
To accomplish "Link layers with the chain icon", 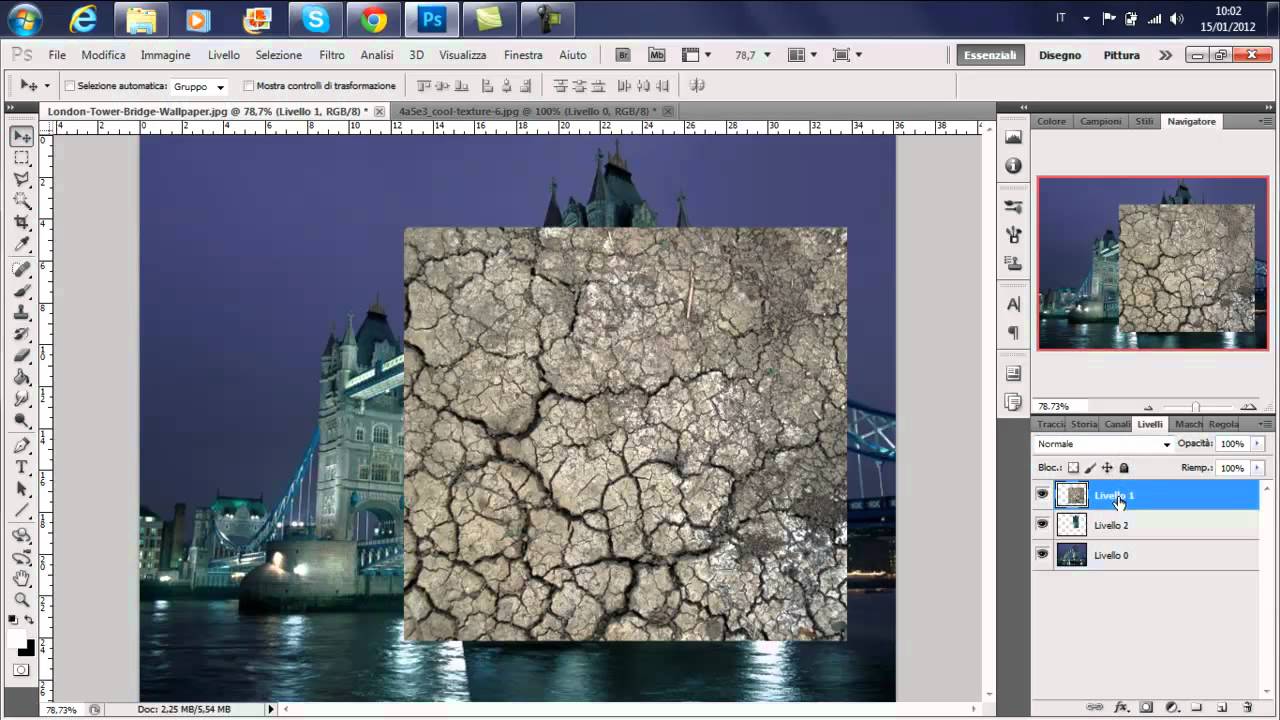I will pyautogui.click(x=1096, y=707).
